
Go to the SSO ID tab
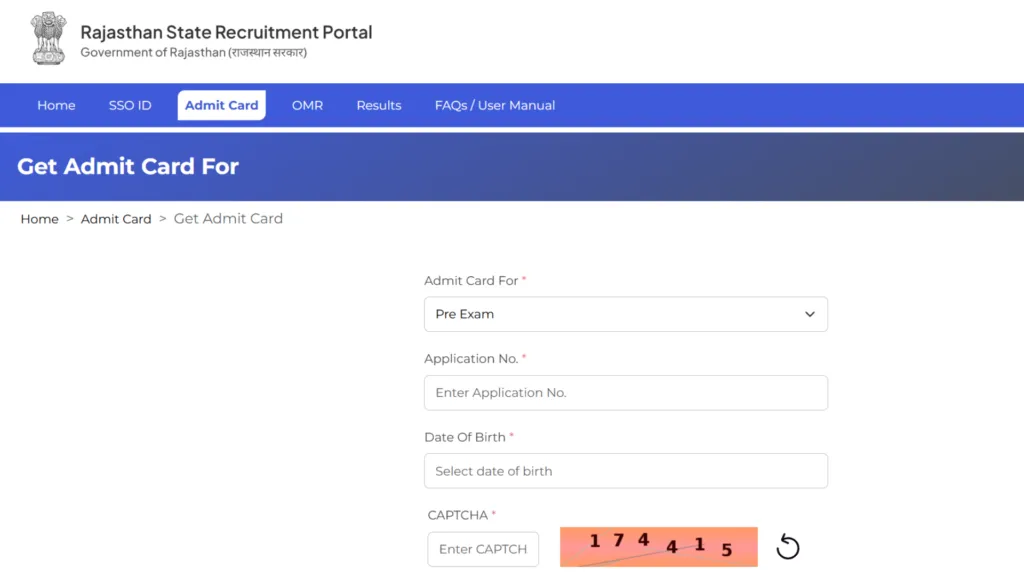click(x=130, y=105)
